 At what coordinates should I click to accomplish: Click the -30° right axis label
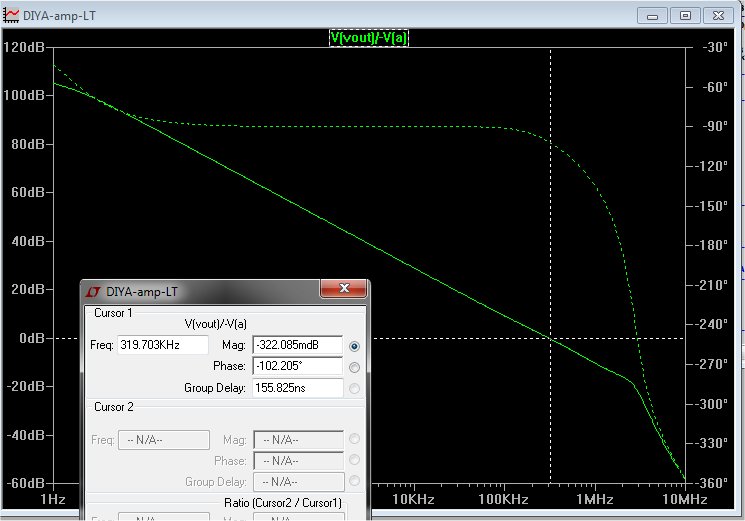[x=715, y=47]
